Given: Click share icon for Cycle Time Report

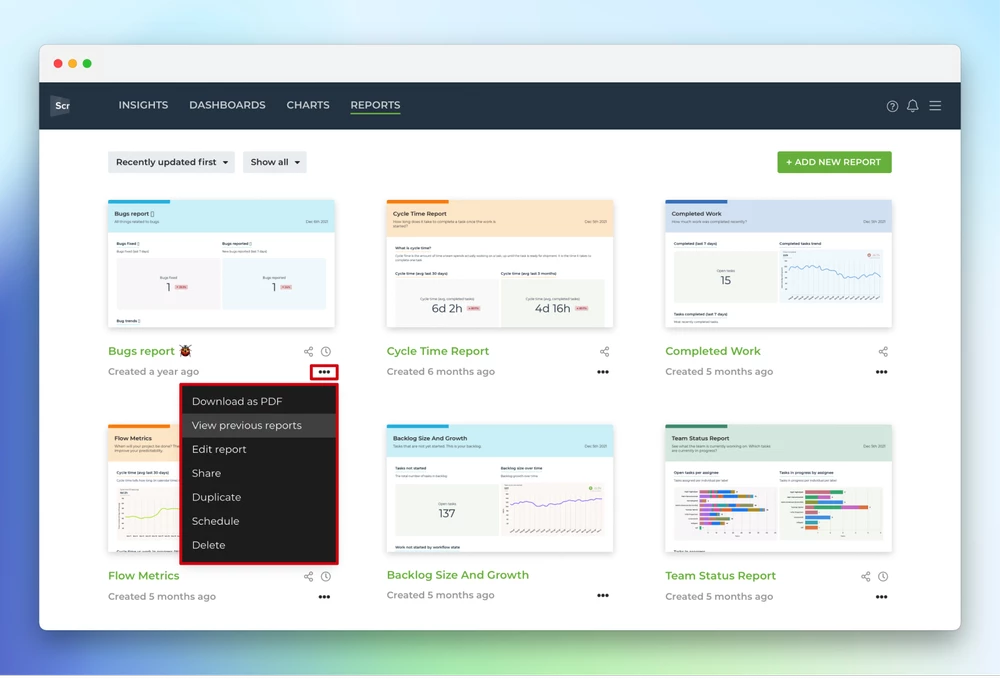Looking at the screenshot, I should [x=604, y=351].
